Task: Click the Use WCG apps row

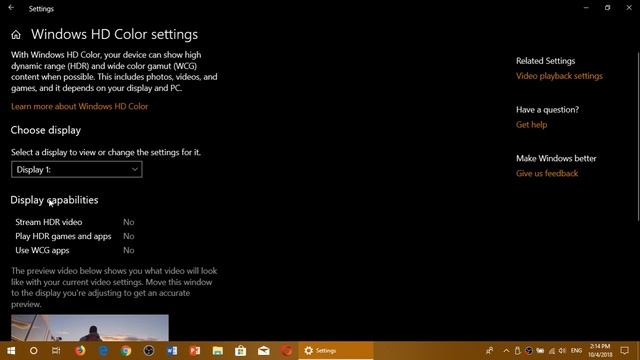Action: [x=75, y=250]
